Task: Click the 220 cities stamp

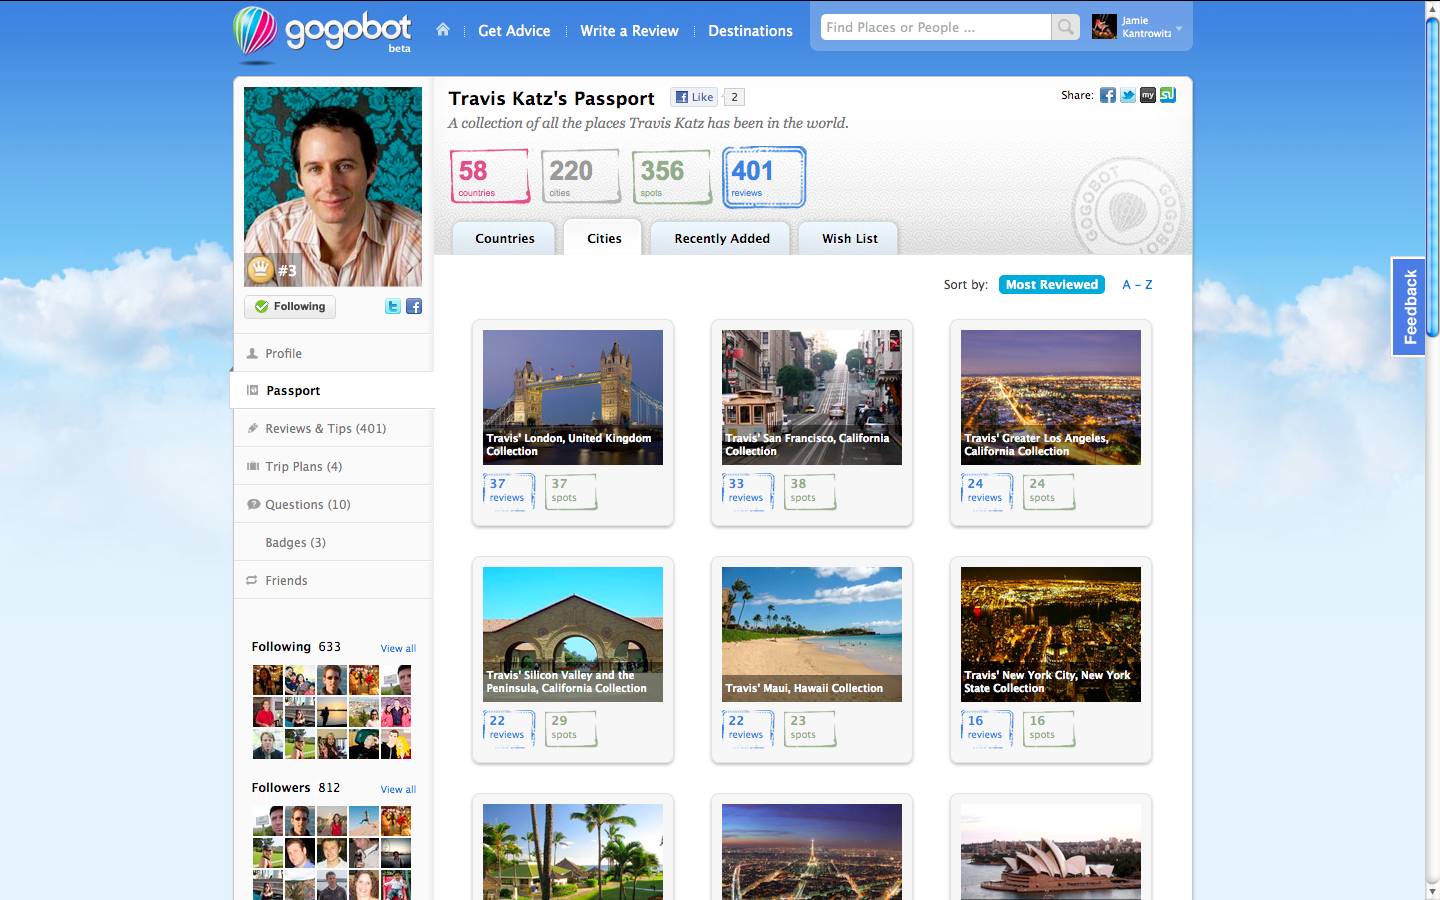Action: click(x=580, y=176)
